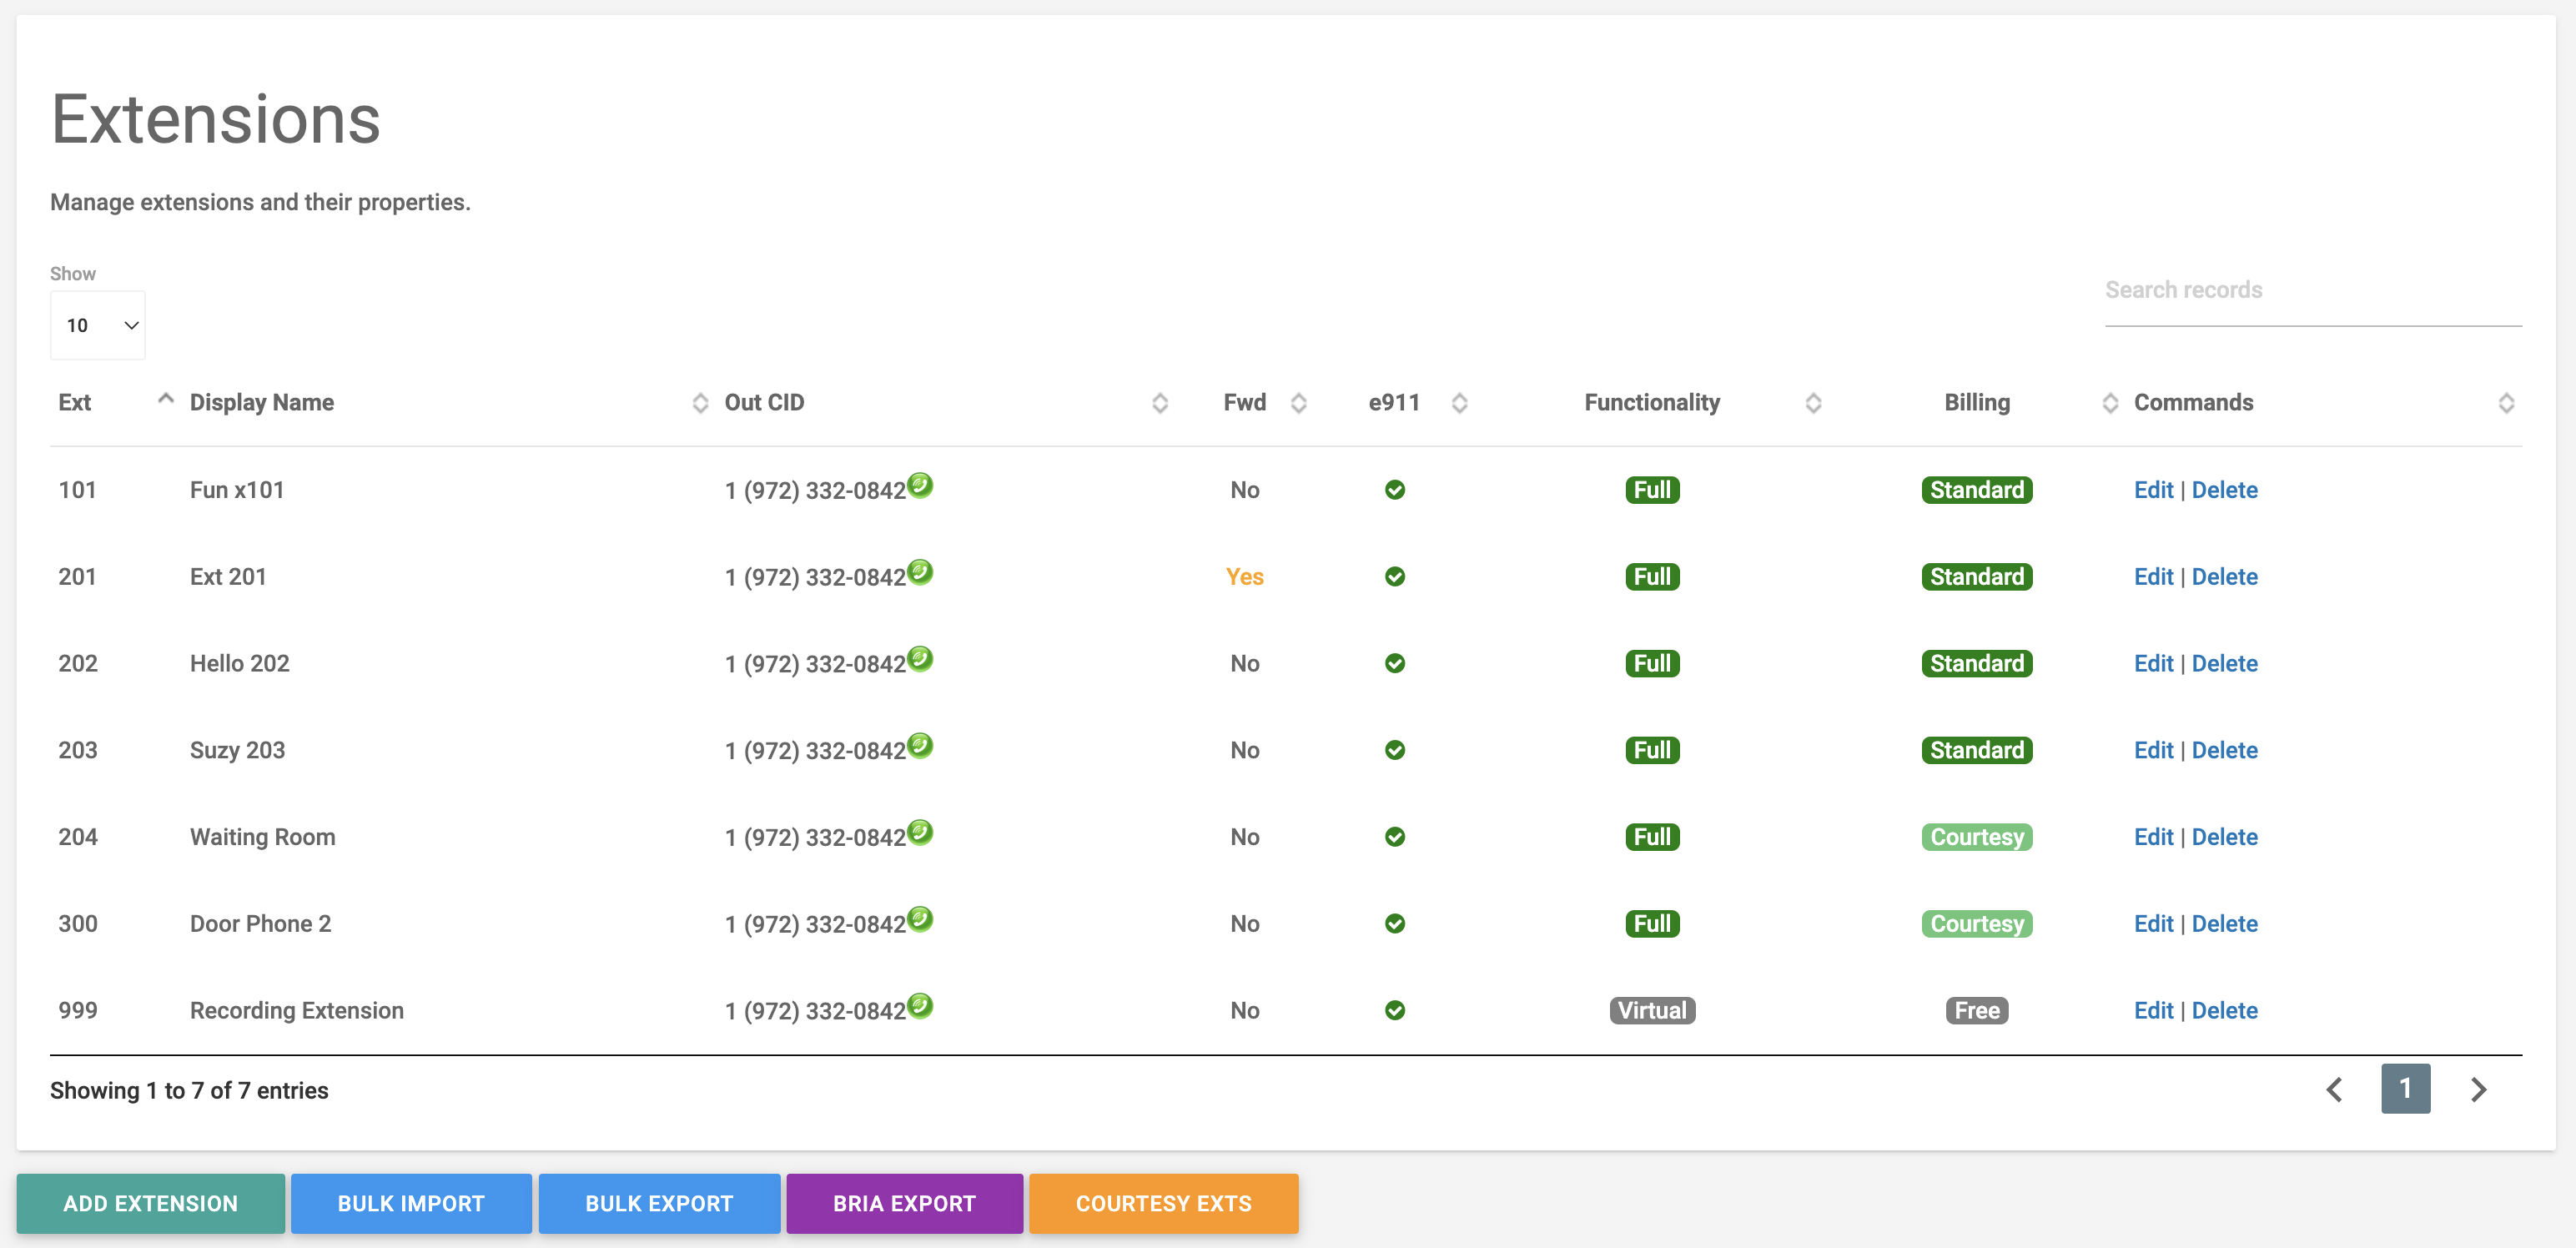This screenshot has width=2576, height=1248.
Task: Click the Courtesy badge for Door Phone 2
Action: [x=1977, y=924]
